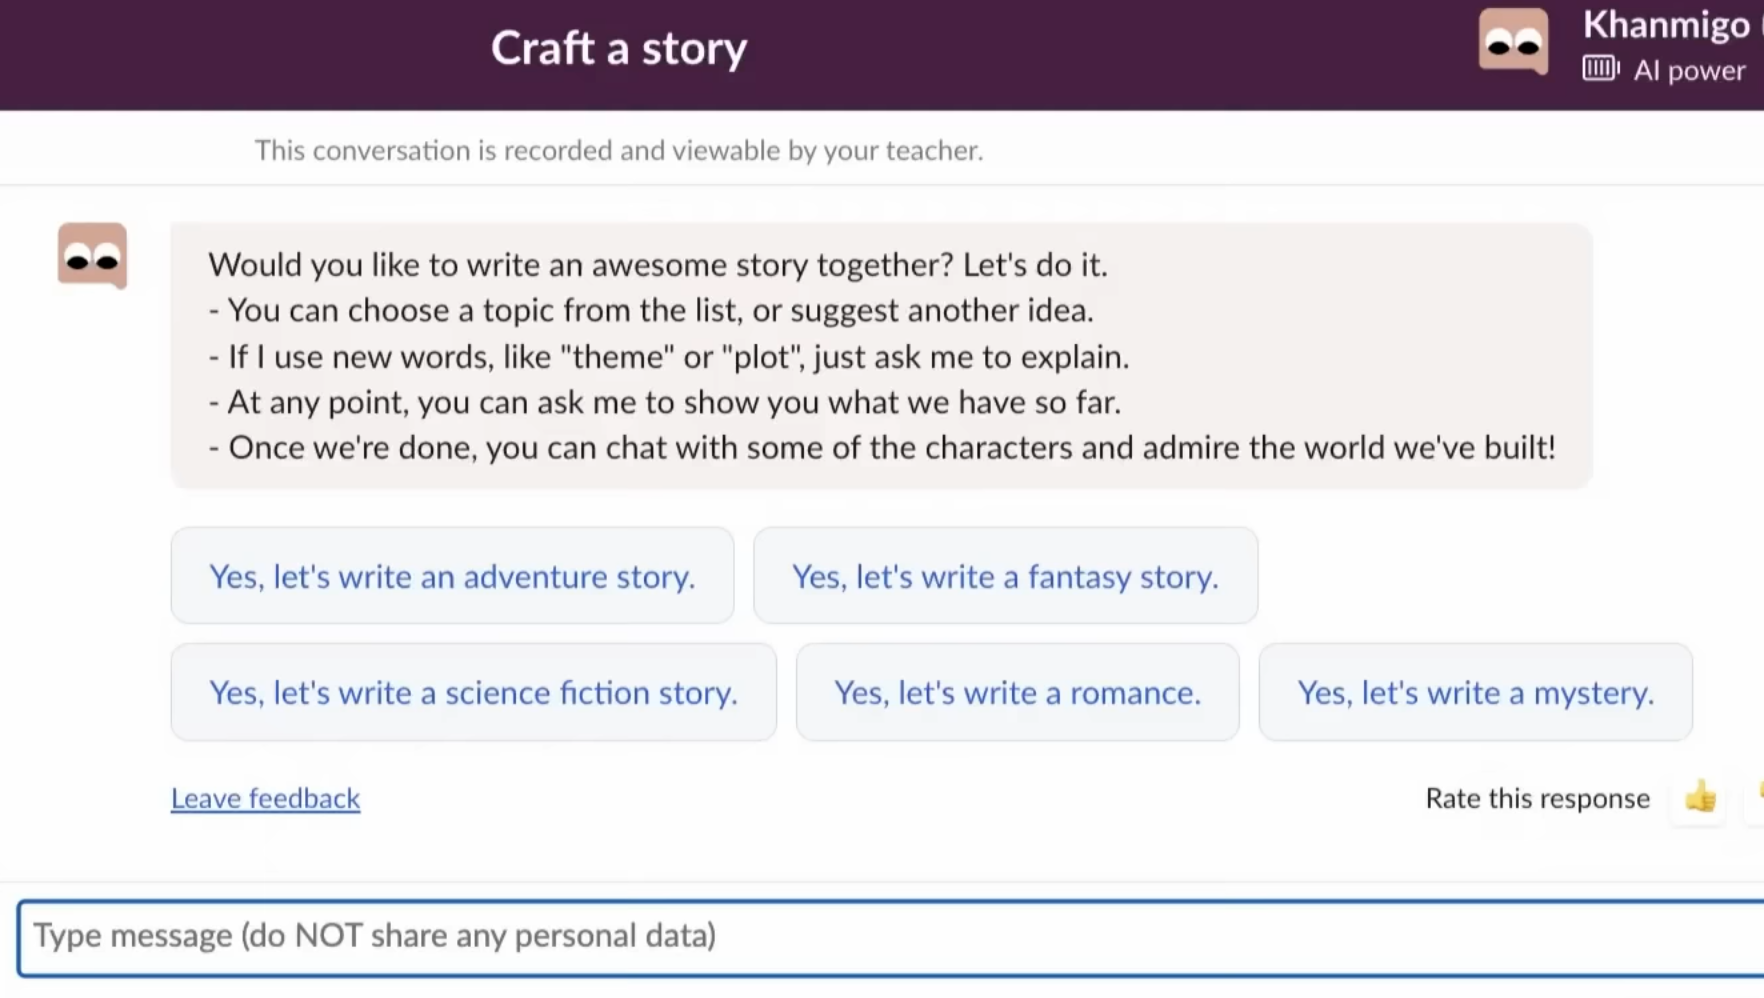Viewport: 1764px width, 998px height.
Task: Click the AI power battery icon
Action: pyautogui.click(x=1601, y=69)
